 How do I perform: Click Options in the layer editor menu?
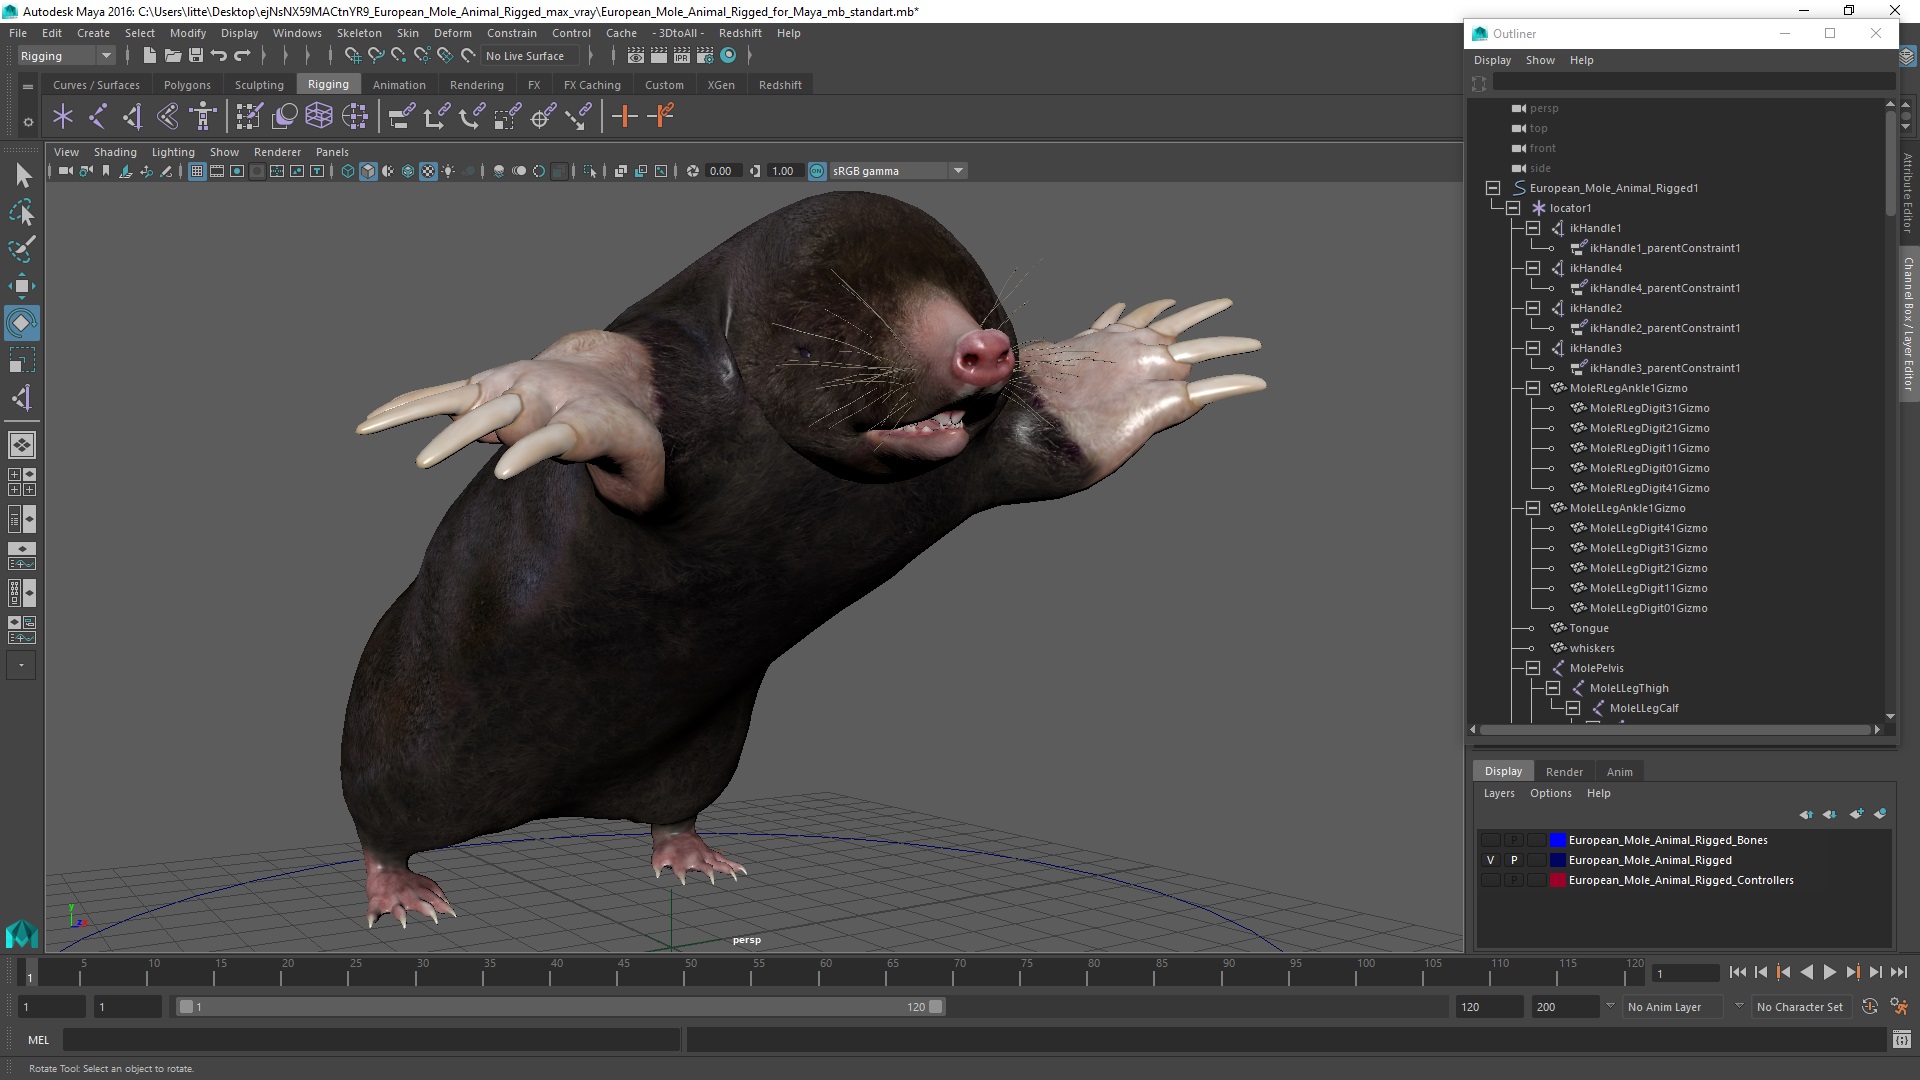point(1550,793)
